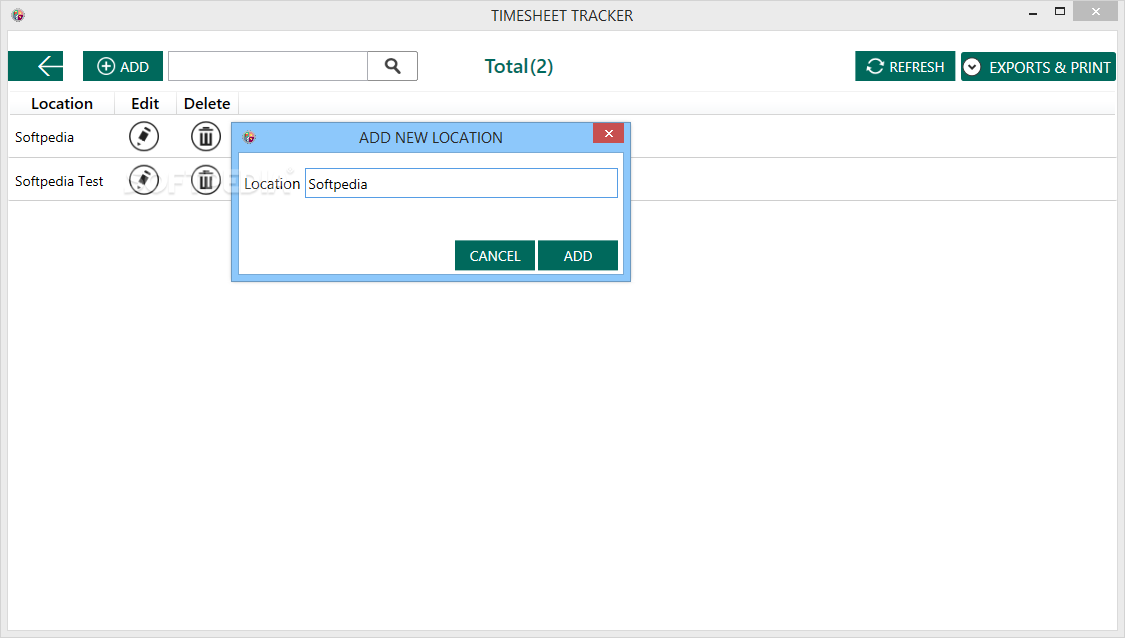Click the magnifier search button
The image size is (1125, 638).
392,66
